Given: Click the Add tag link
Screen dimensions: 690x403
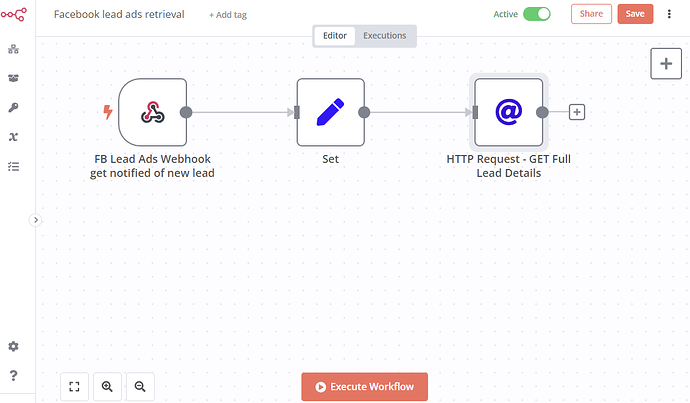Looking at the screenshot, I should [228, 16].
